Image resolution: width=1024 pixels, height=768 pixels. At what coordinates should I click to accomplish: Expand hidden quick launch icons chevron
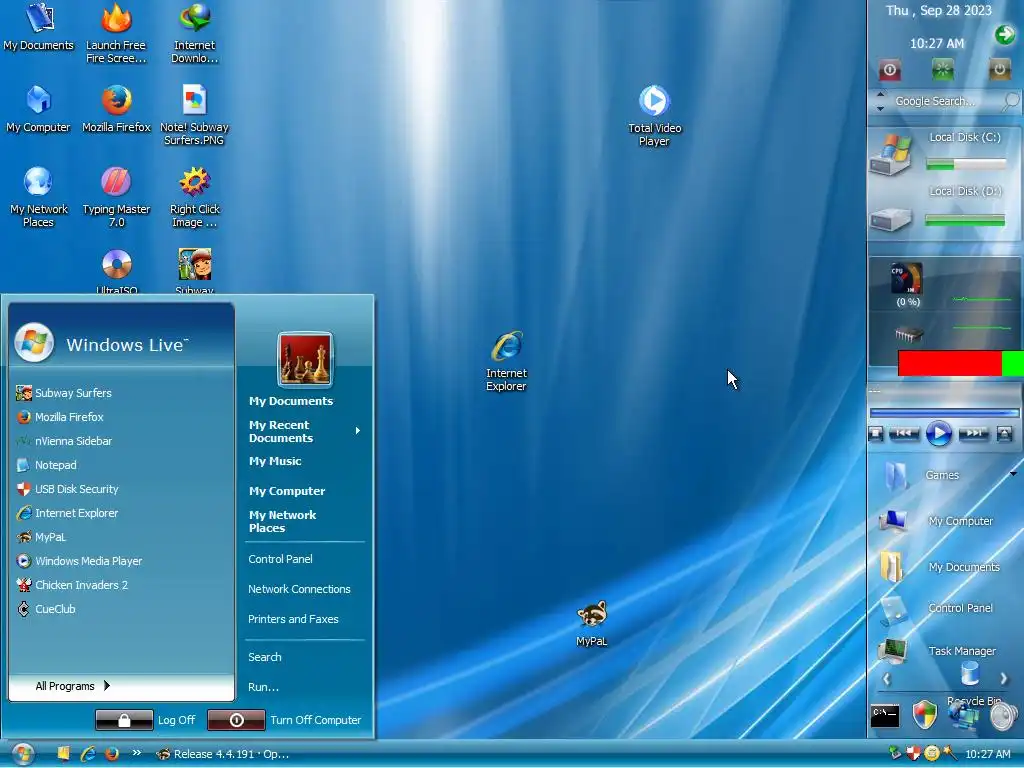tap(136, 752)
